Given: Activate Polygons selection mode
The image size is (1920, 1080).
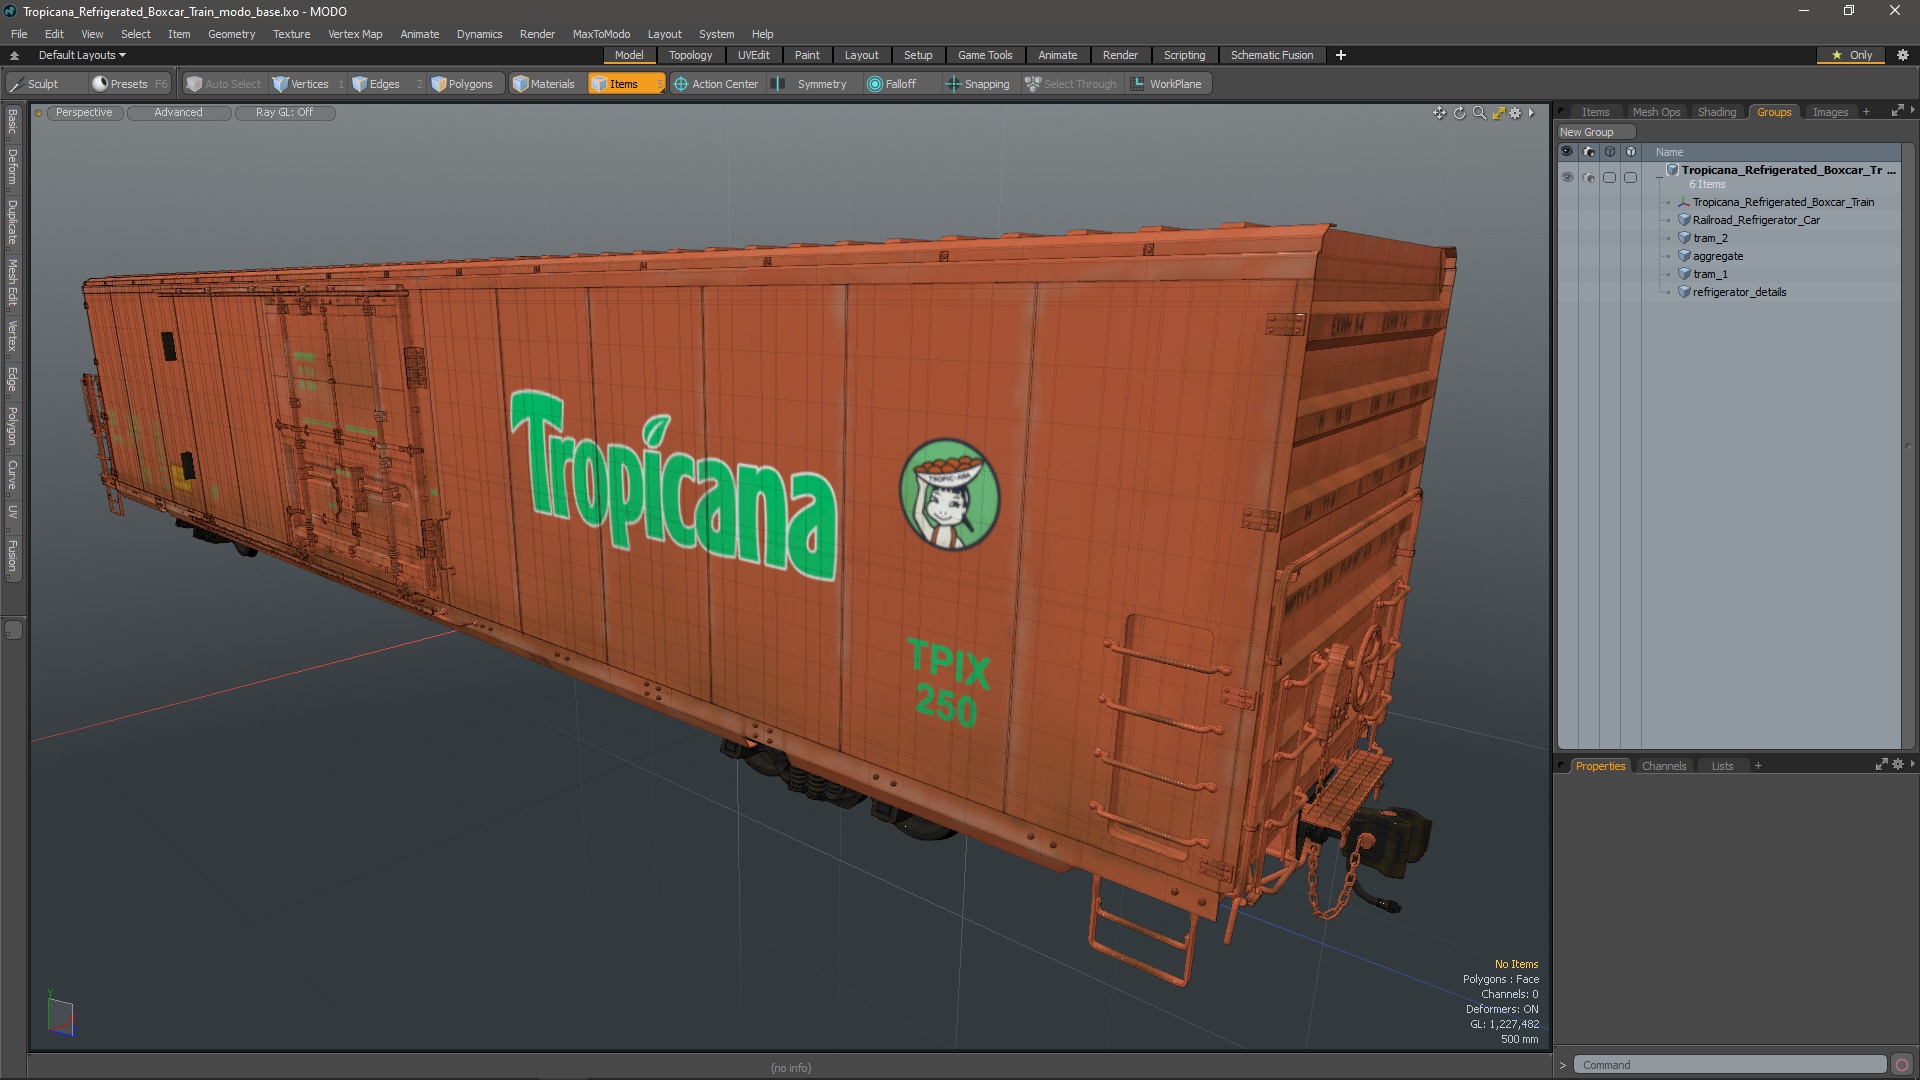Looking at the screenshot, I should pos(462,84).
